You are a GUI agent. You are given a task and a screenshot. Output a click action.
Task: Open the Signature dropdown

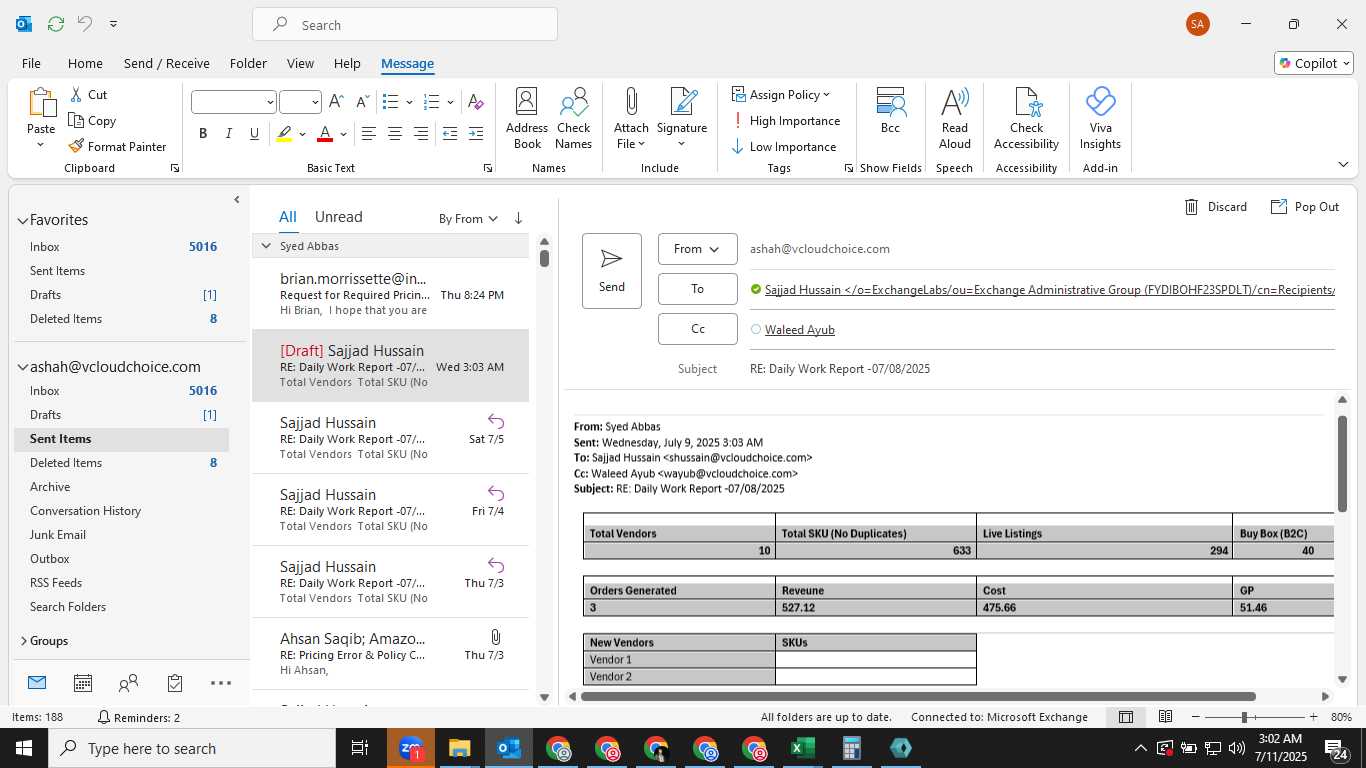(x=682, y=118)
